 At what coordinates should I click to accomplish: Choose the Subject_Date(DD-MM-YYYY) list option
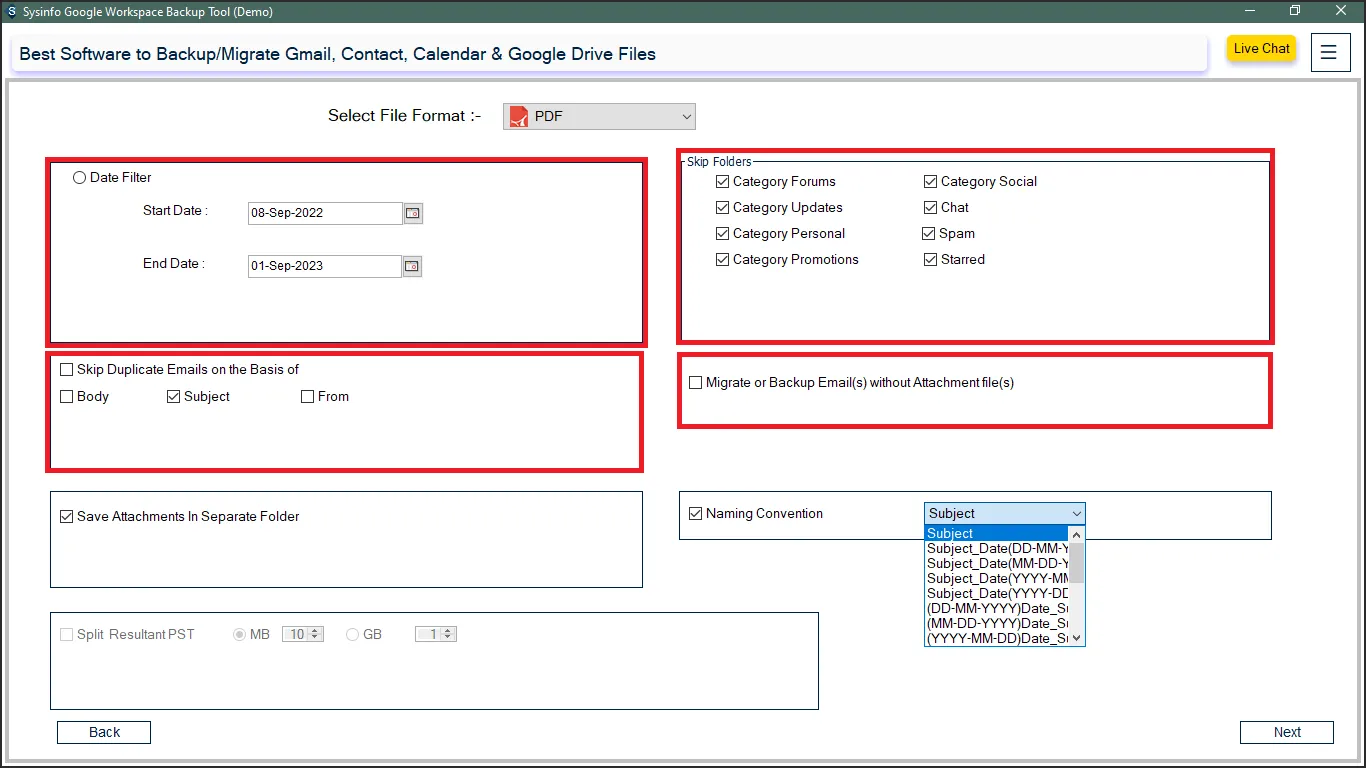(996, 549)
